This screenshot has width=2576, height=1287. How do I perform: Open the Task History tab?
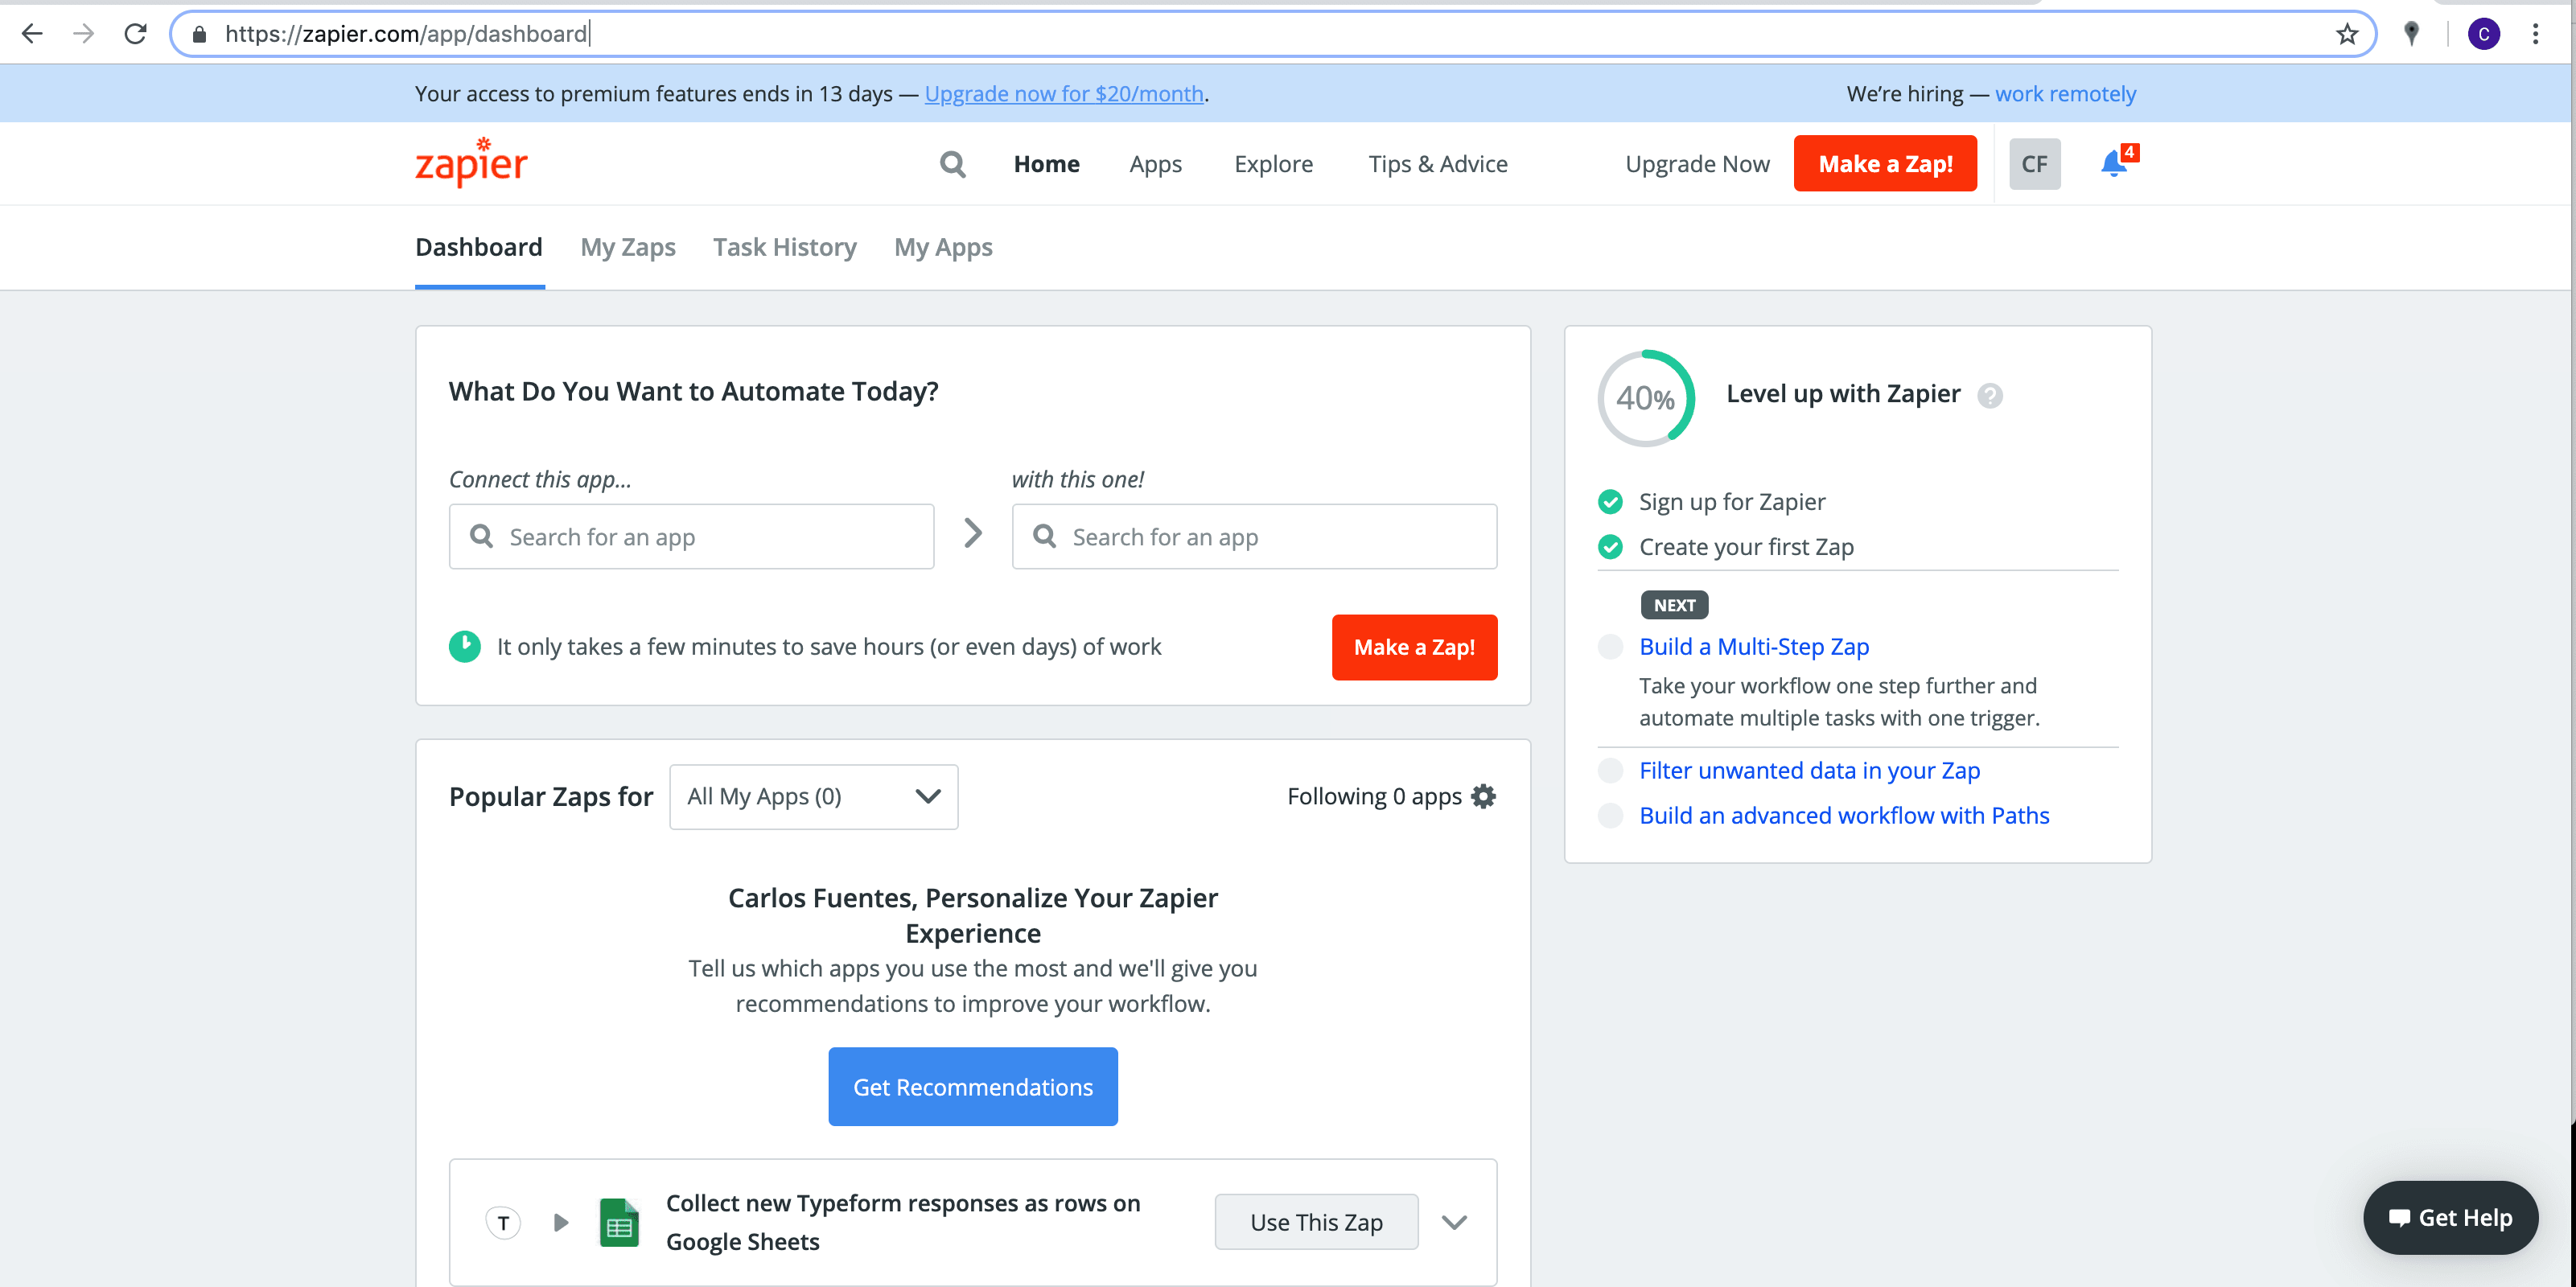[784, 247]
